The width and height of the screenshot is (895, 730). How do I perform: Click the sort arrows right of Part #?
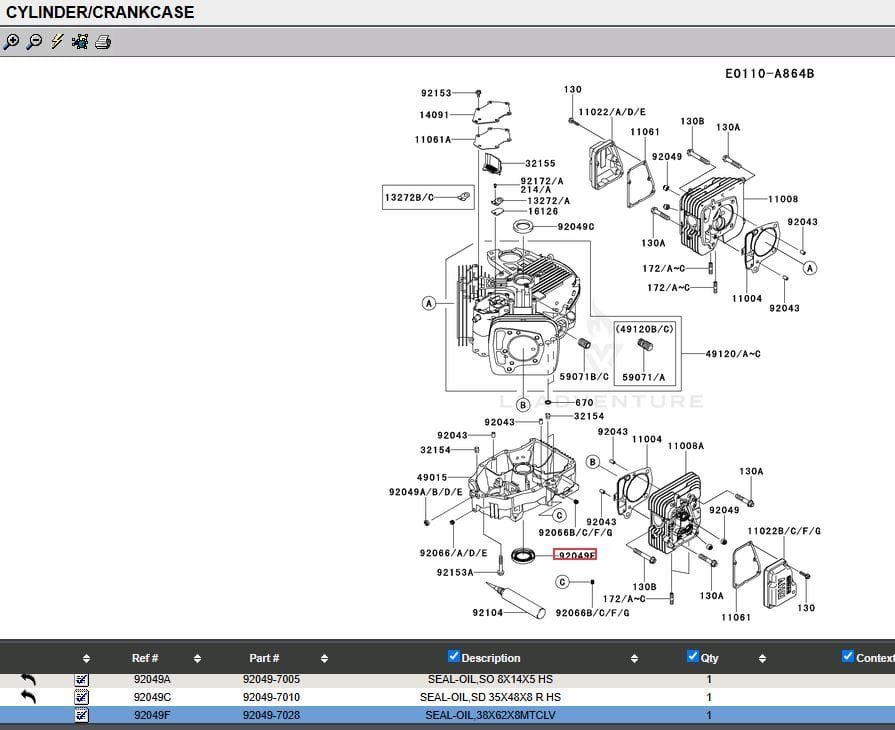(x=324, y=659)
